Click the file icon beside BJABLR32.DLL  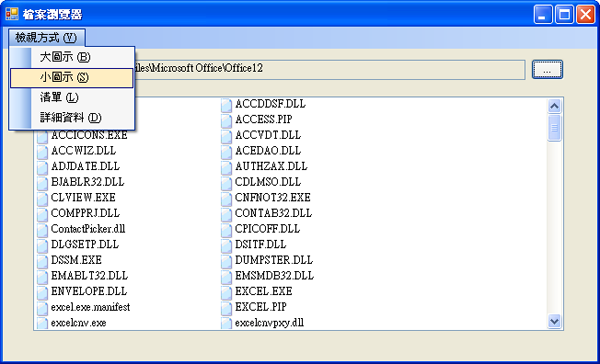coord(42,183)
